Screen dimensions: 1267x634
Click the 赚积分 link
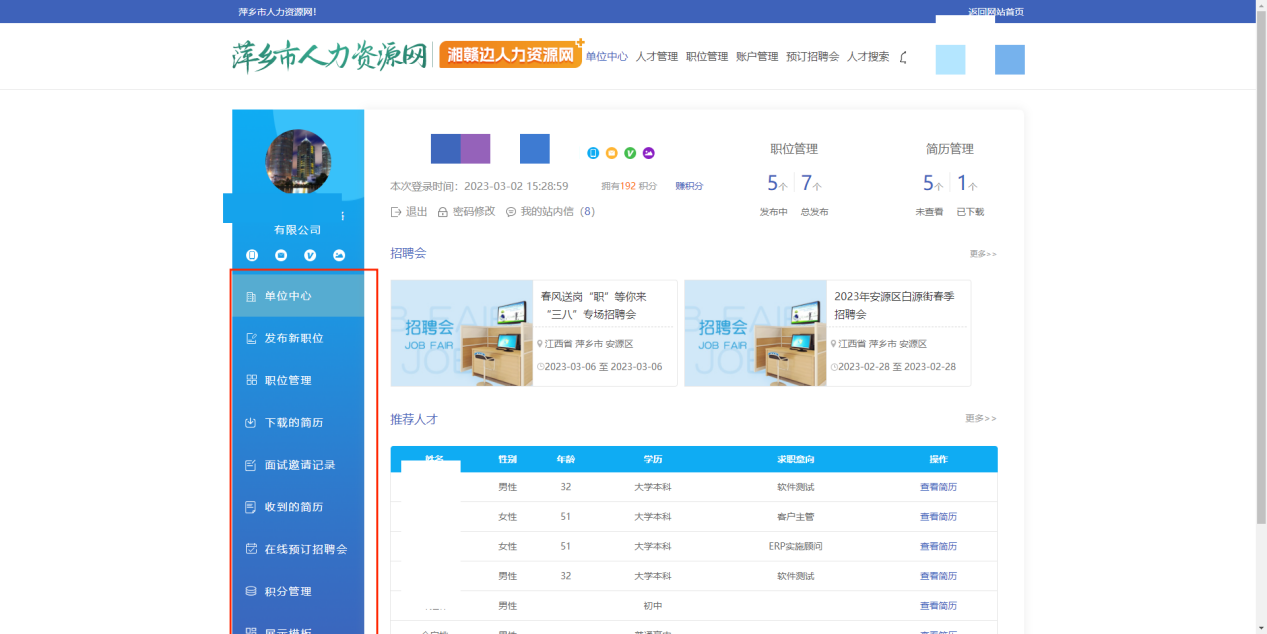(x=689, y=186)
